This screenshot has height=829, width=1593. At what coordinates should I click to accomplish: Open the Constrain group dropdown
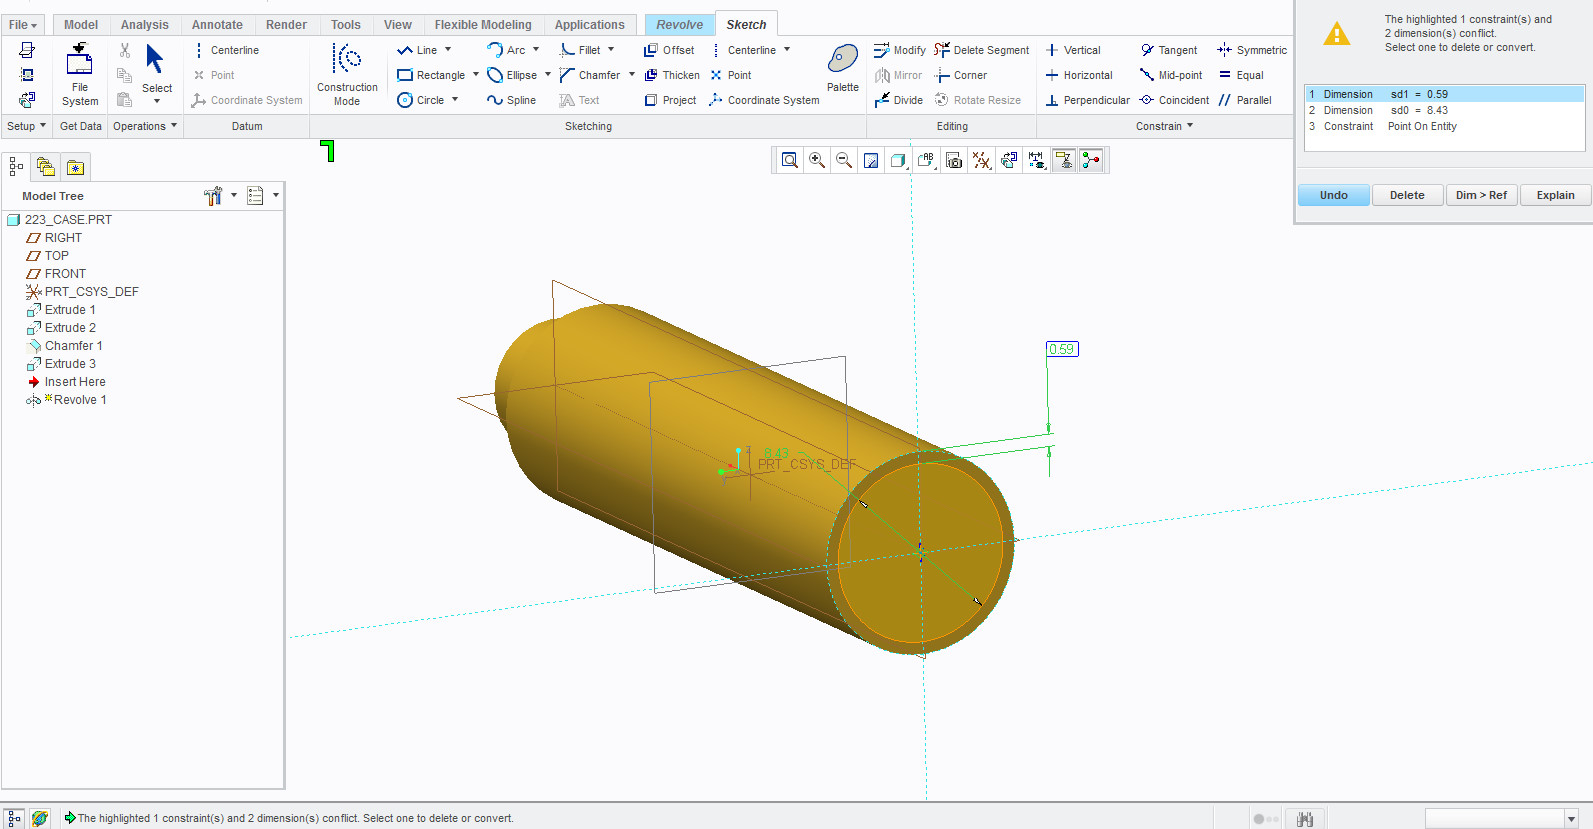pos(1165,126)
